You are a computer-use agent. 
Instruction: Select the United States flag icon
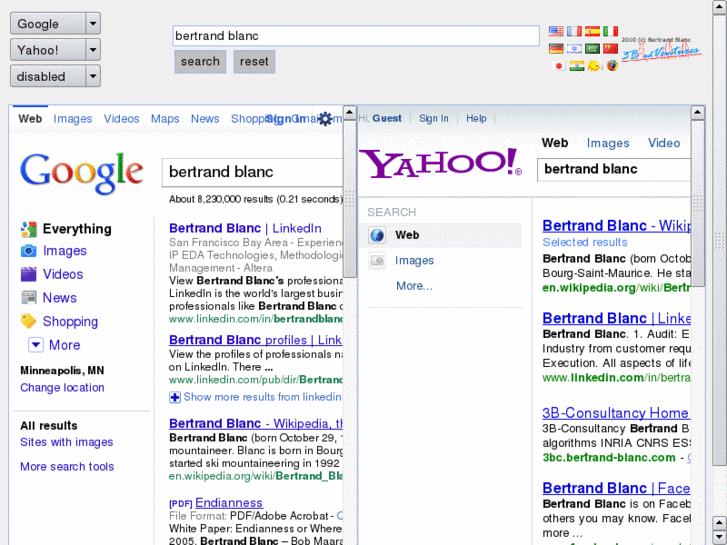[x=556, y=31]
